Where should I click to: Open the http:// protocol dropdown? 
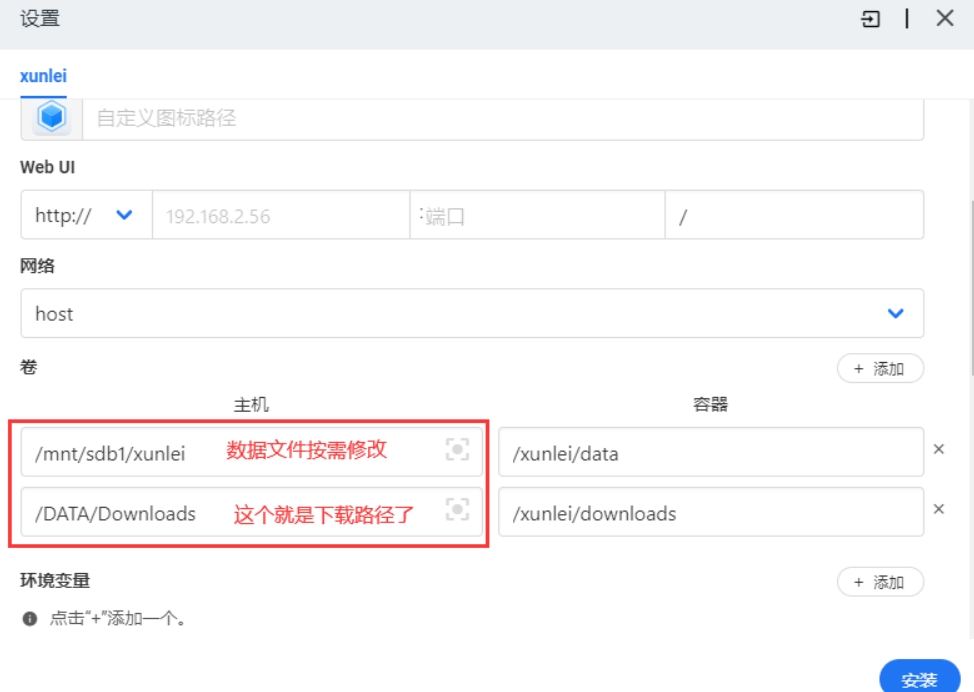click(x=84, y=215)
